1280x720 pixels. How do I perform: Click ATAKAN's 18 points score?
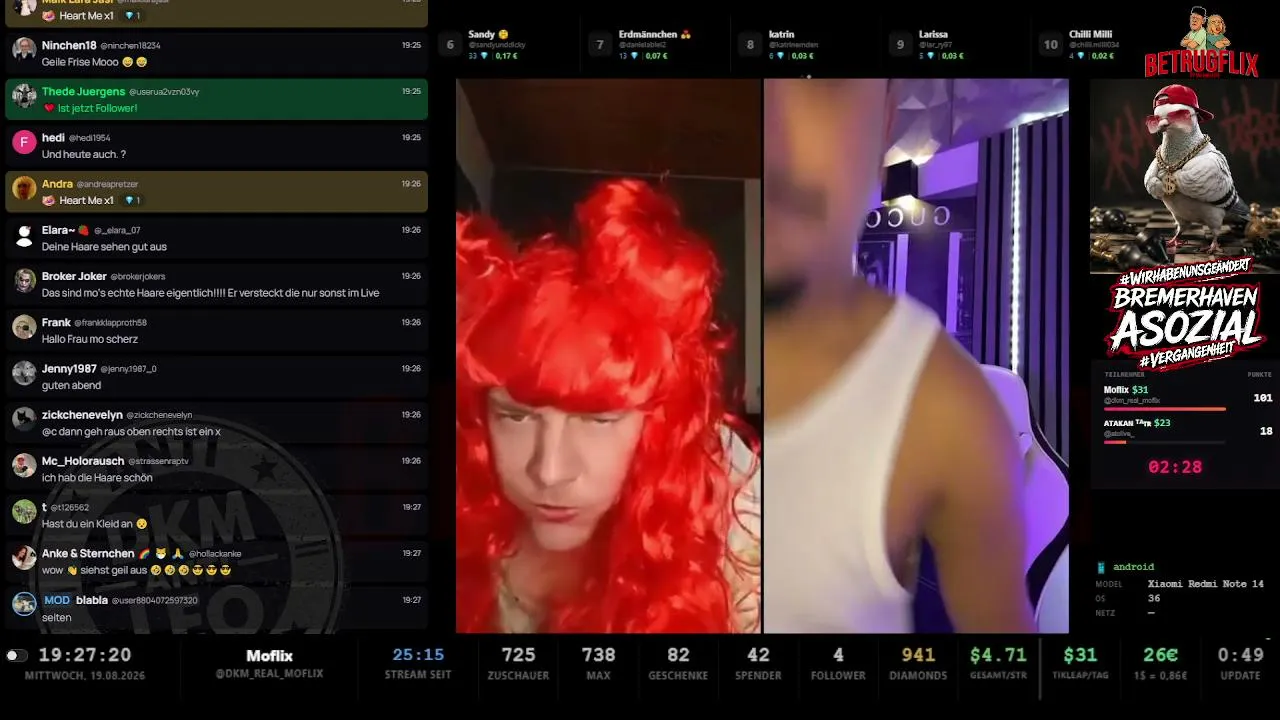(x=1266, y=430)
